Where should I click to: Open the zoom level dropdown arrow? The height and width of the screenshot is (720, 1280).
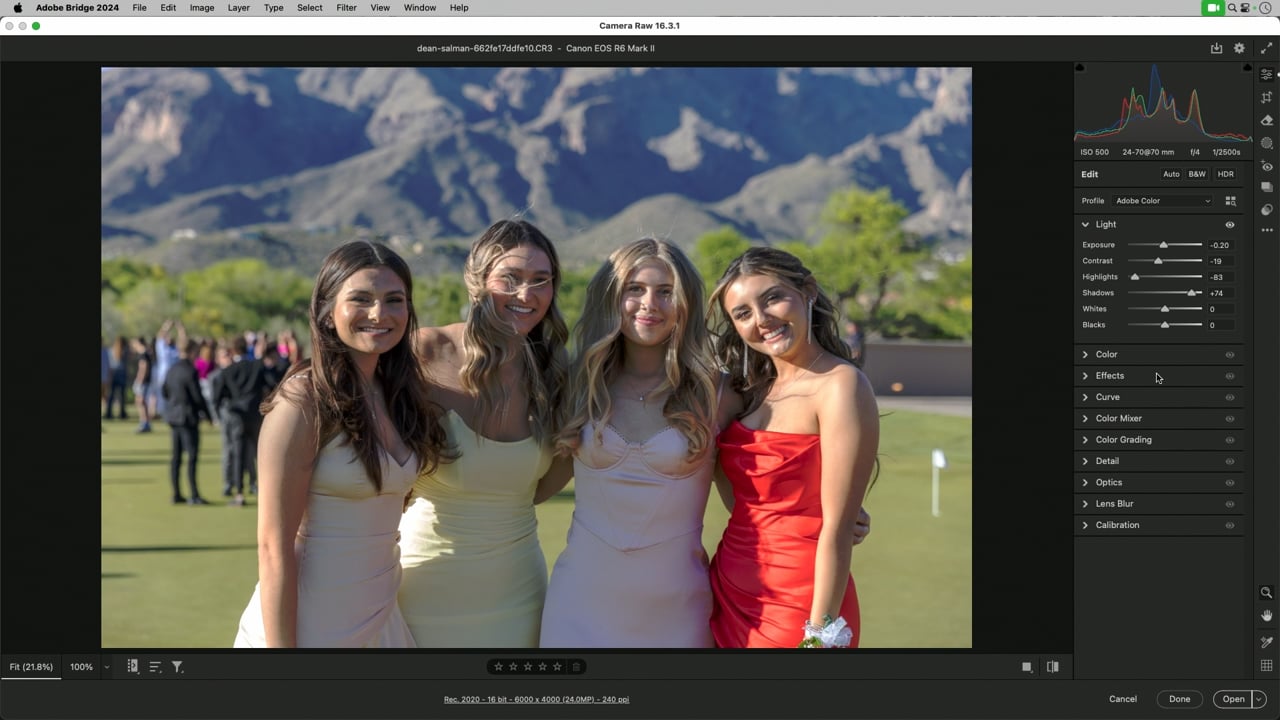[x=107, y=667]
